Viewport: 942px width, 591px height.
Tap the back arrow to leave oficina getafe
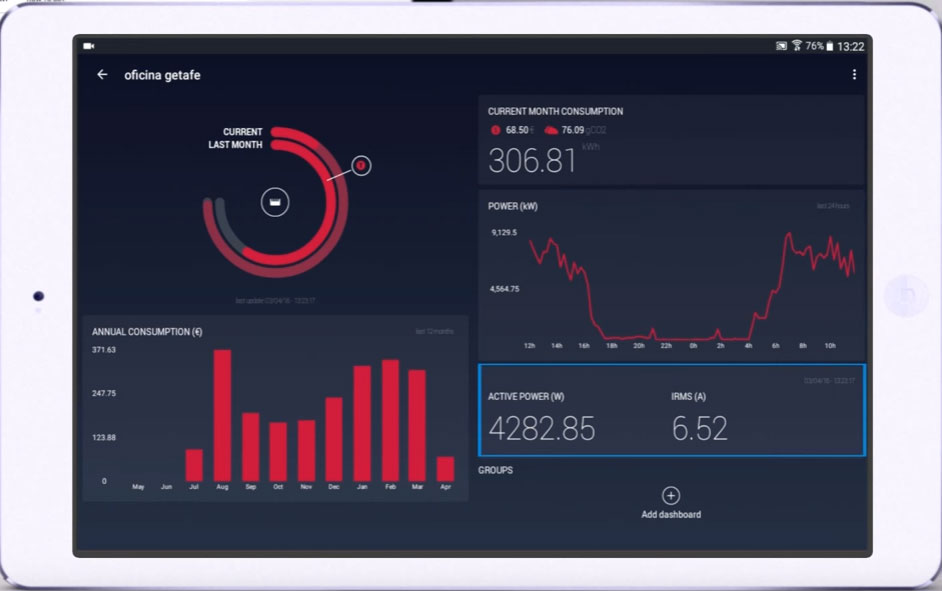click(100, 74)
